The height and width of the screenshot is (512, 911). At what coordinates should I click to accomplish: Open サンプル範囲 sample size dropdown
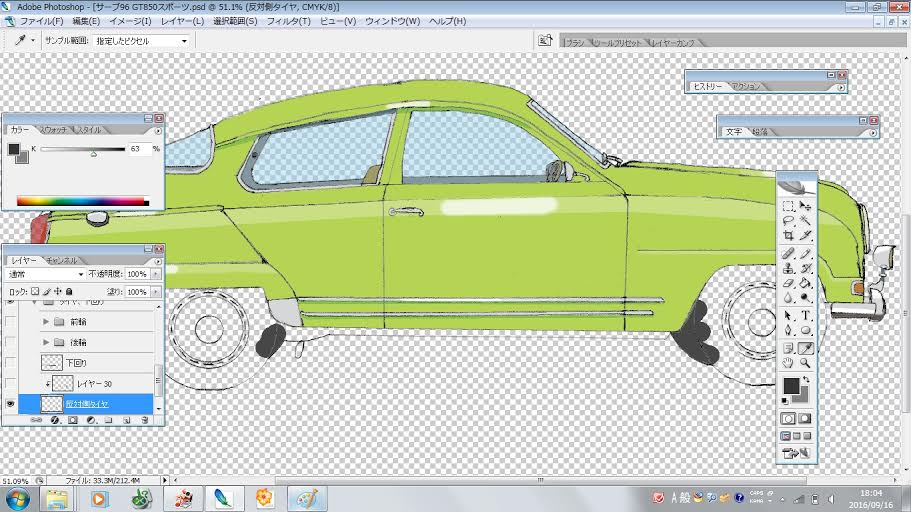(x=141, y=41)
